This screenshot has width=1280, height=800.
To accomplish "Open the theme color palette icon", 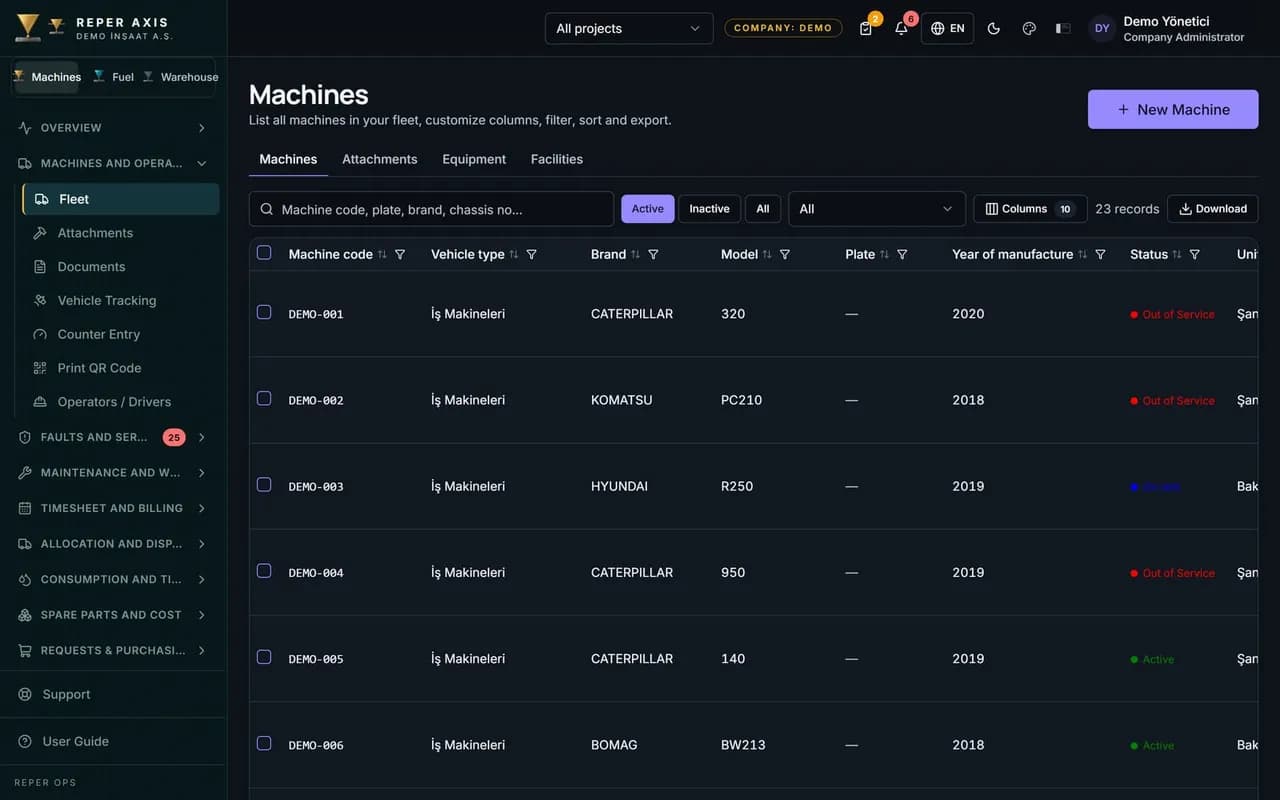I will coord(1029,28).
